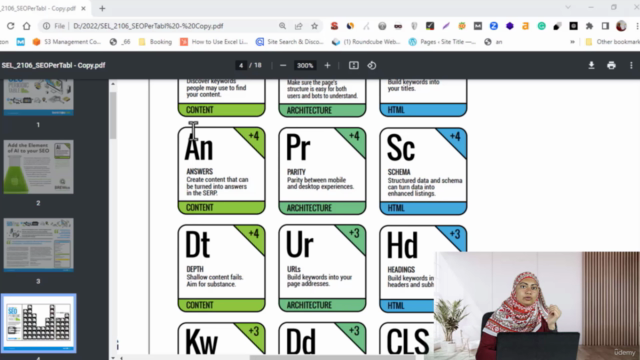640x360 pixels.
Task: Open the purple hexagon extension
Action: pyautogui.click(x=510, y=26)
